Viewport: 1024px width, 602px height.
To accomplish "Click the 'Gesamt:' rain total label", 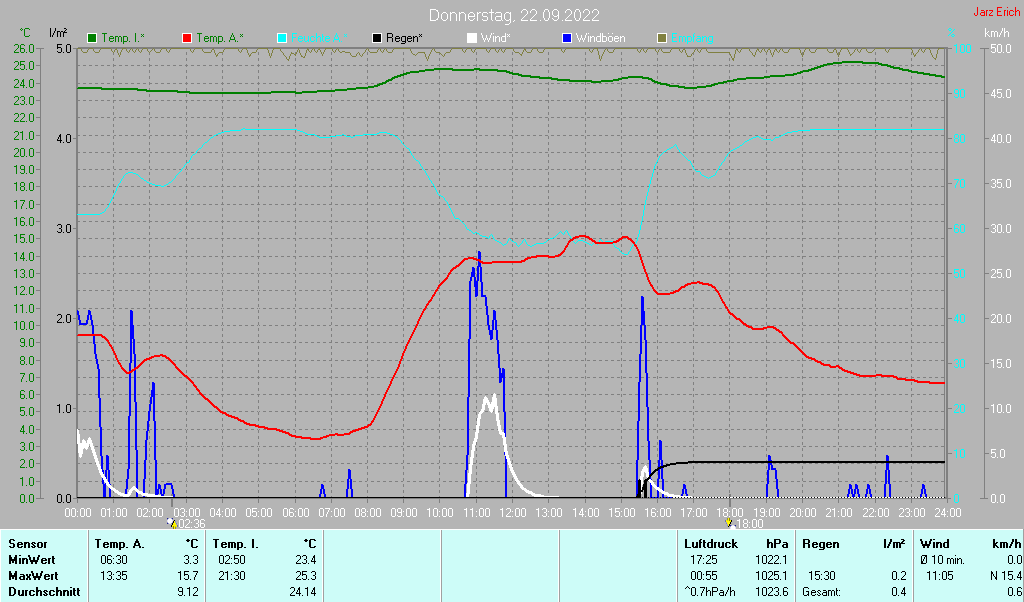I will pos(822,592).
